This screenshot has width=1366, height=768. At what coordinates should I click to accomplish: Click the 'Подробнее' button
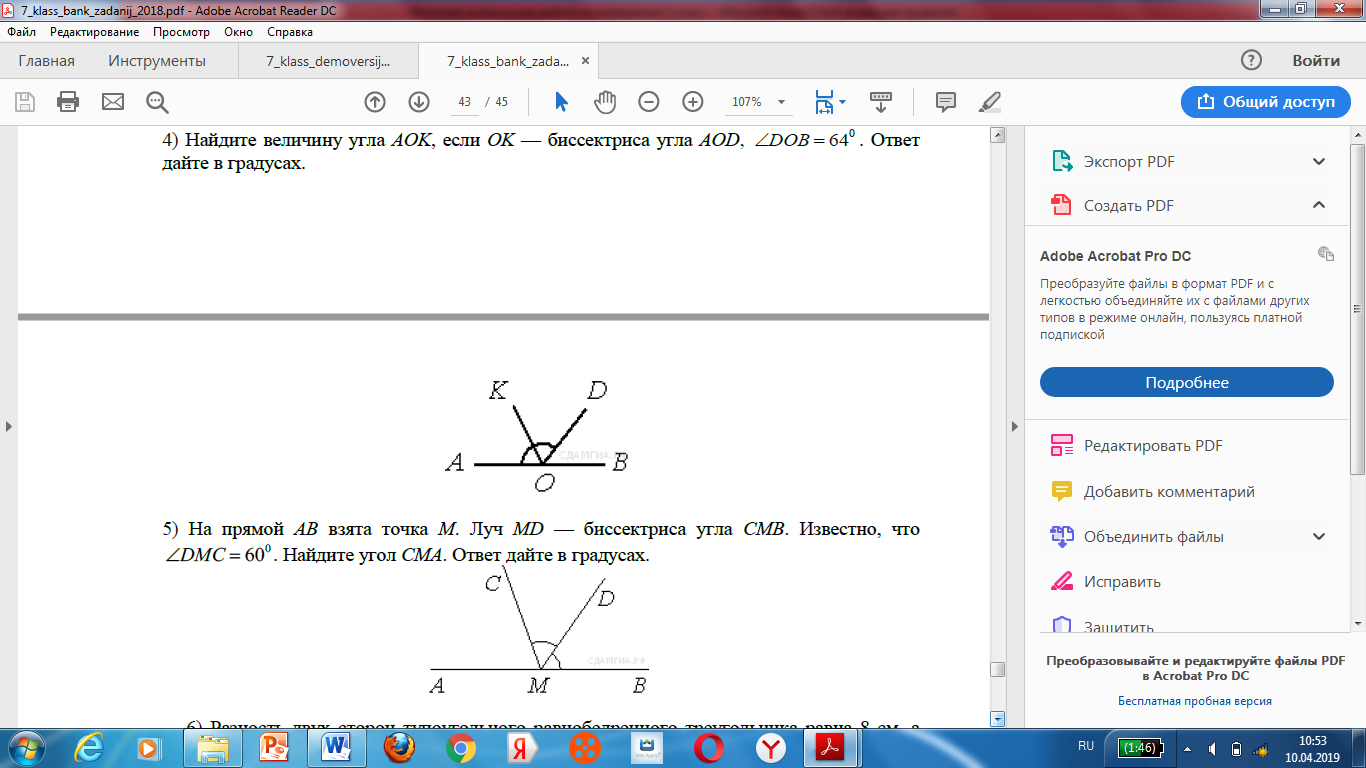click(1187, 383)
